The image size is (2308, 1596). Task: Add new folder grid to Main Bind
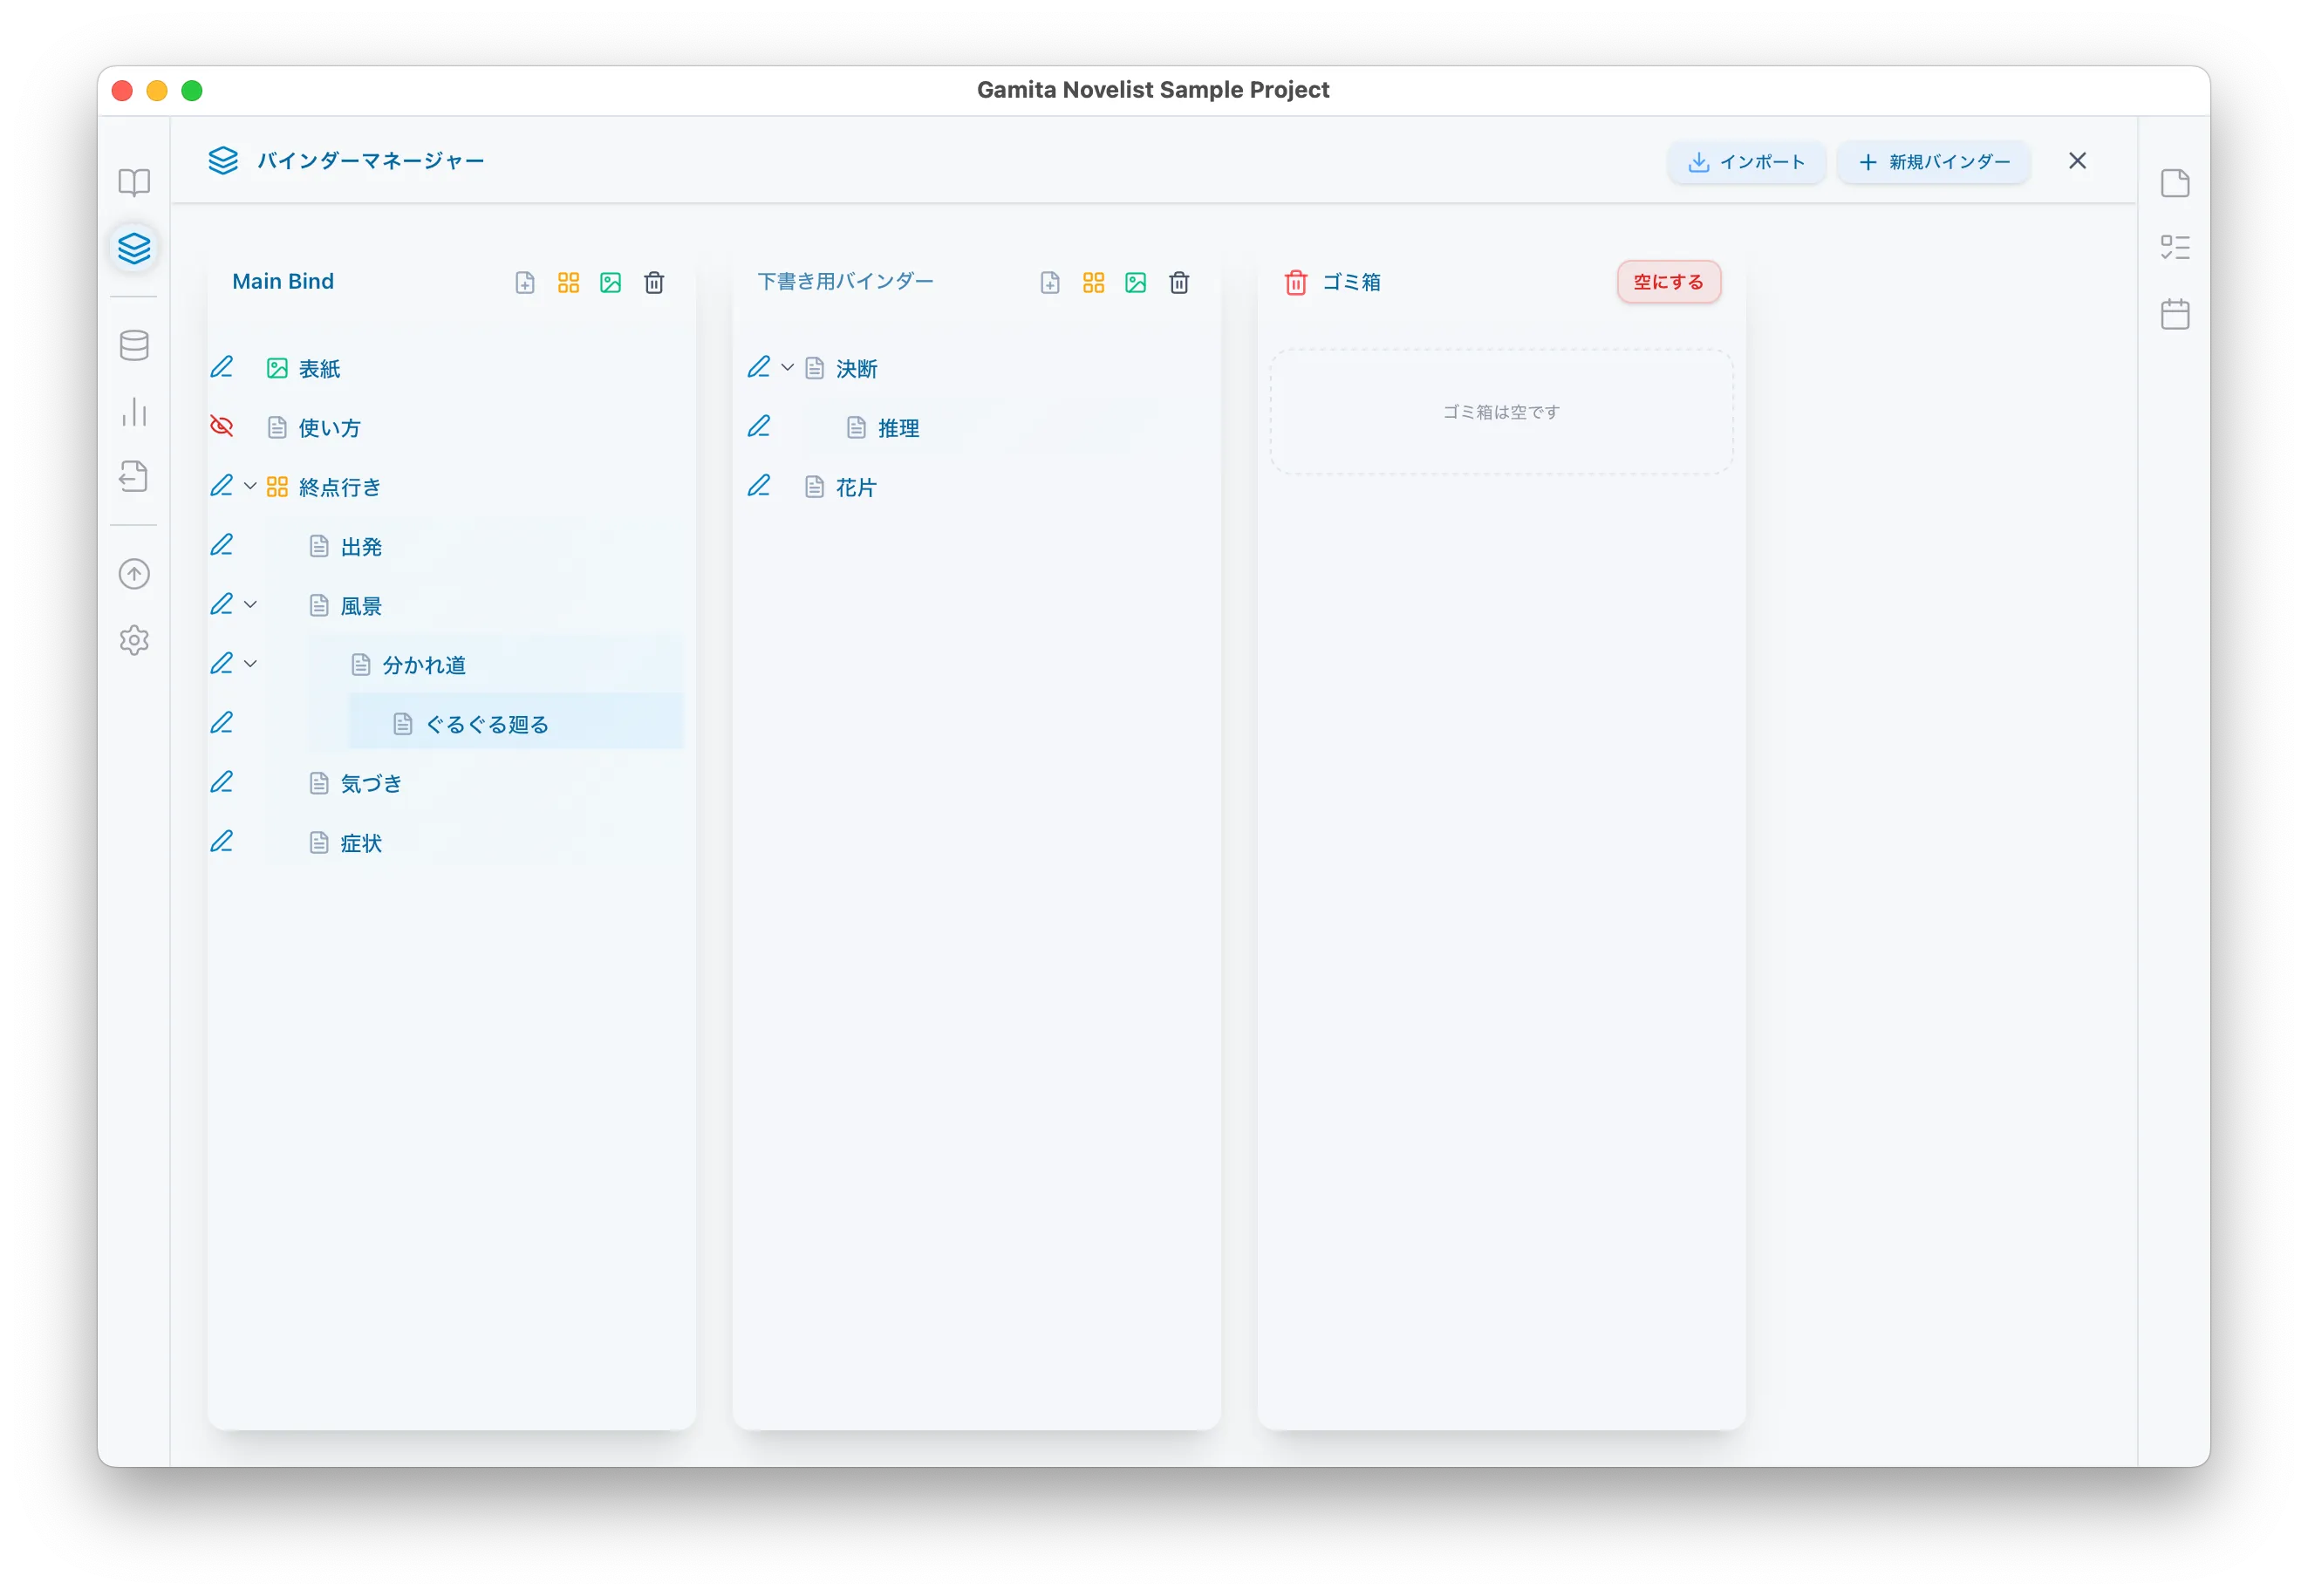(568, 283)
